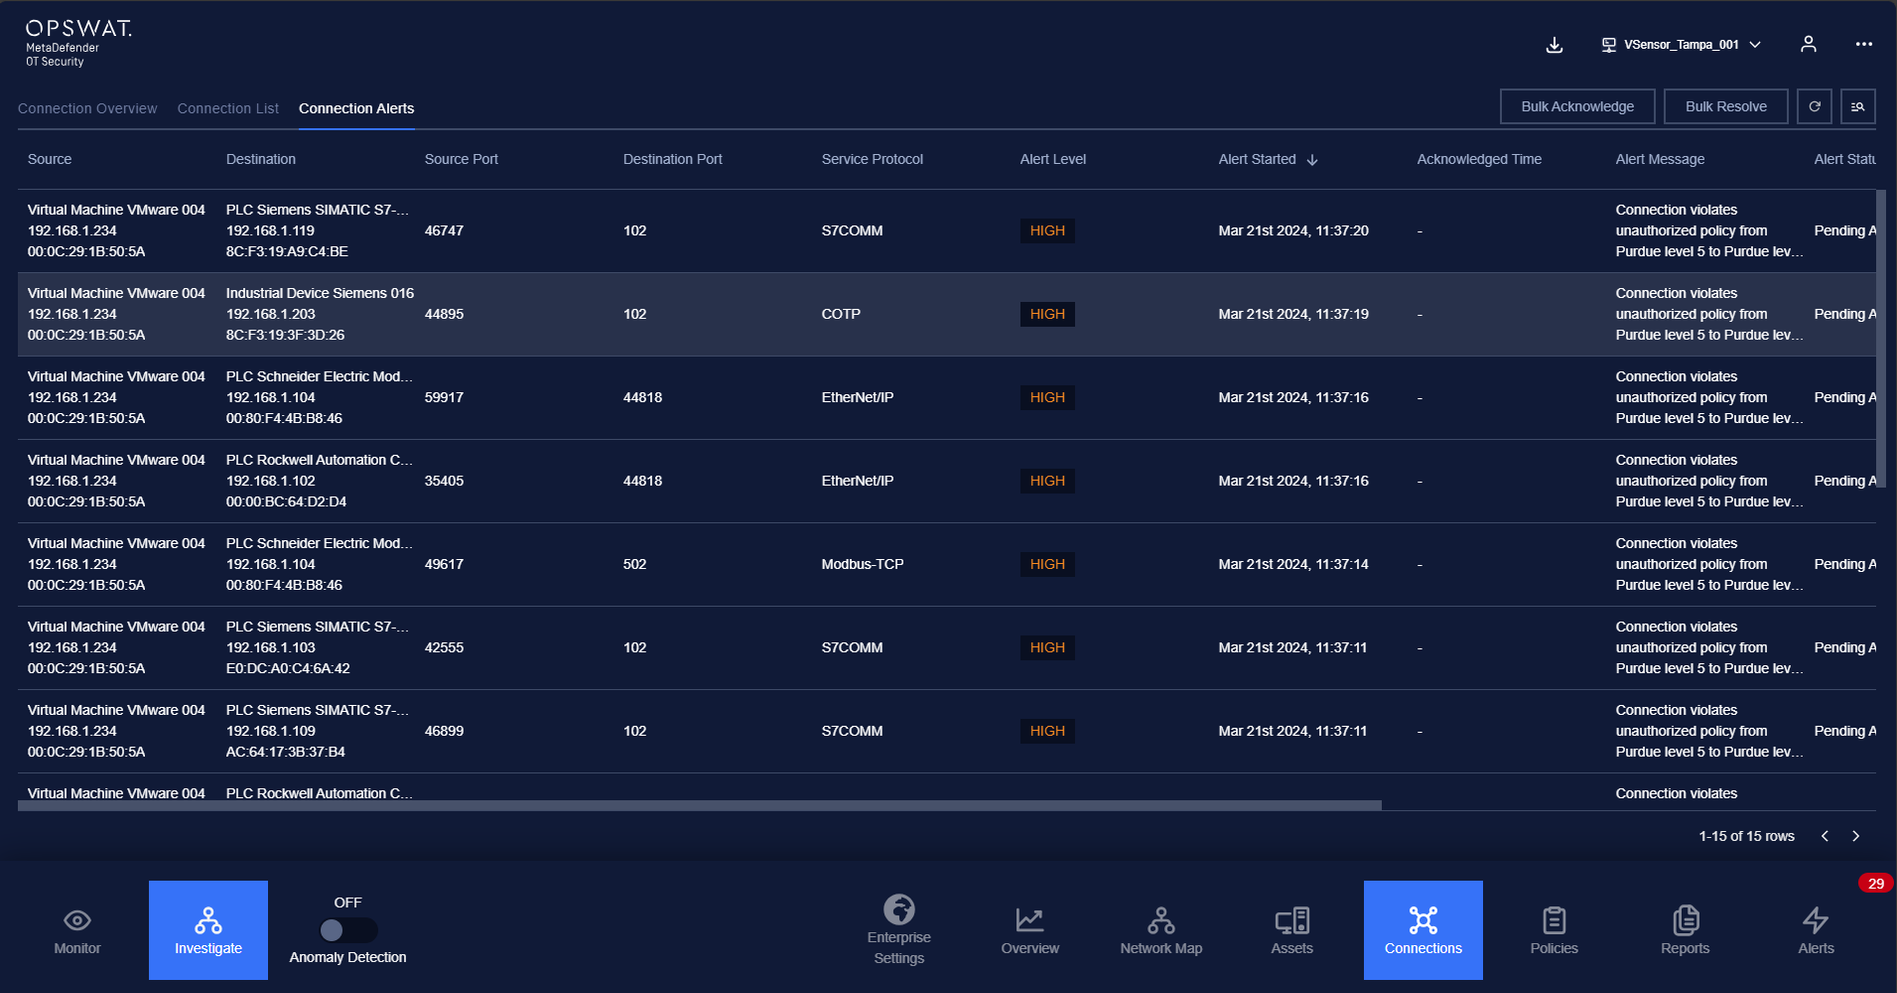The image size is (1897, 993).
Task: Click the COTP protocol cell
Action: 841,314
